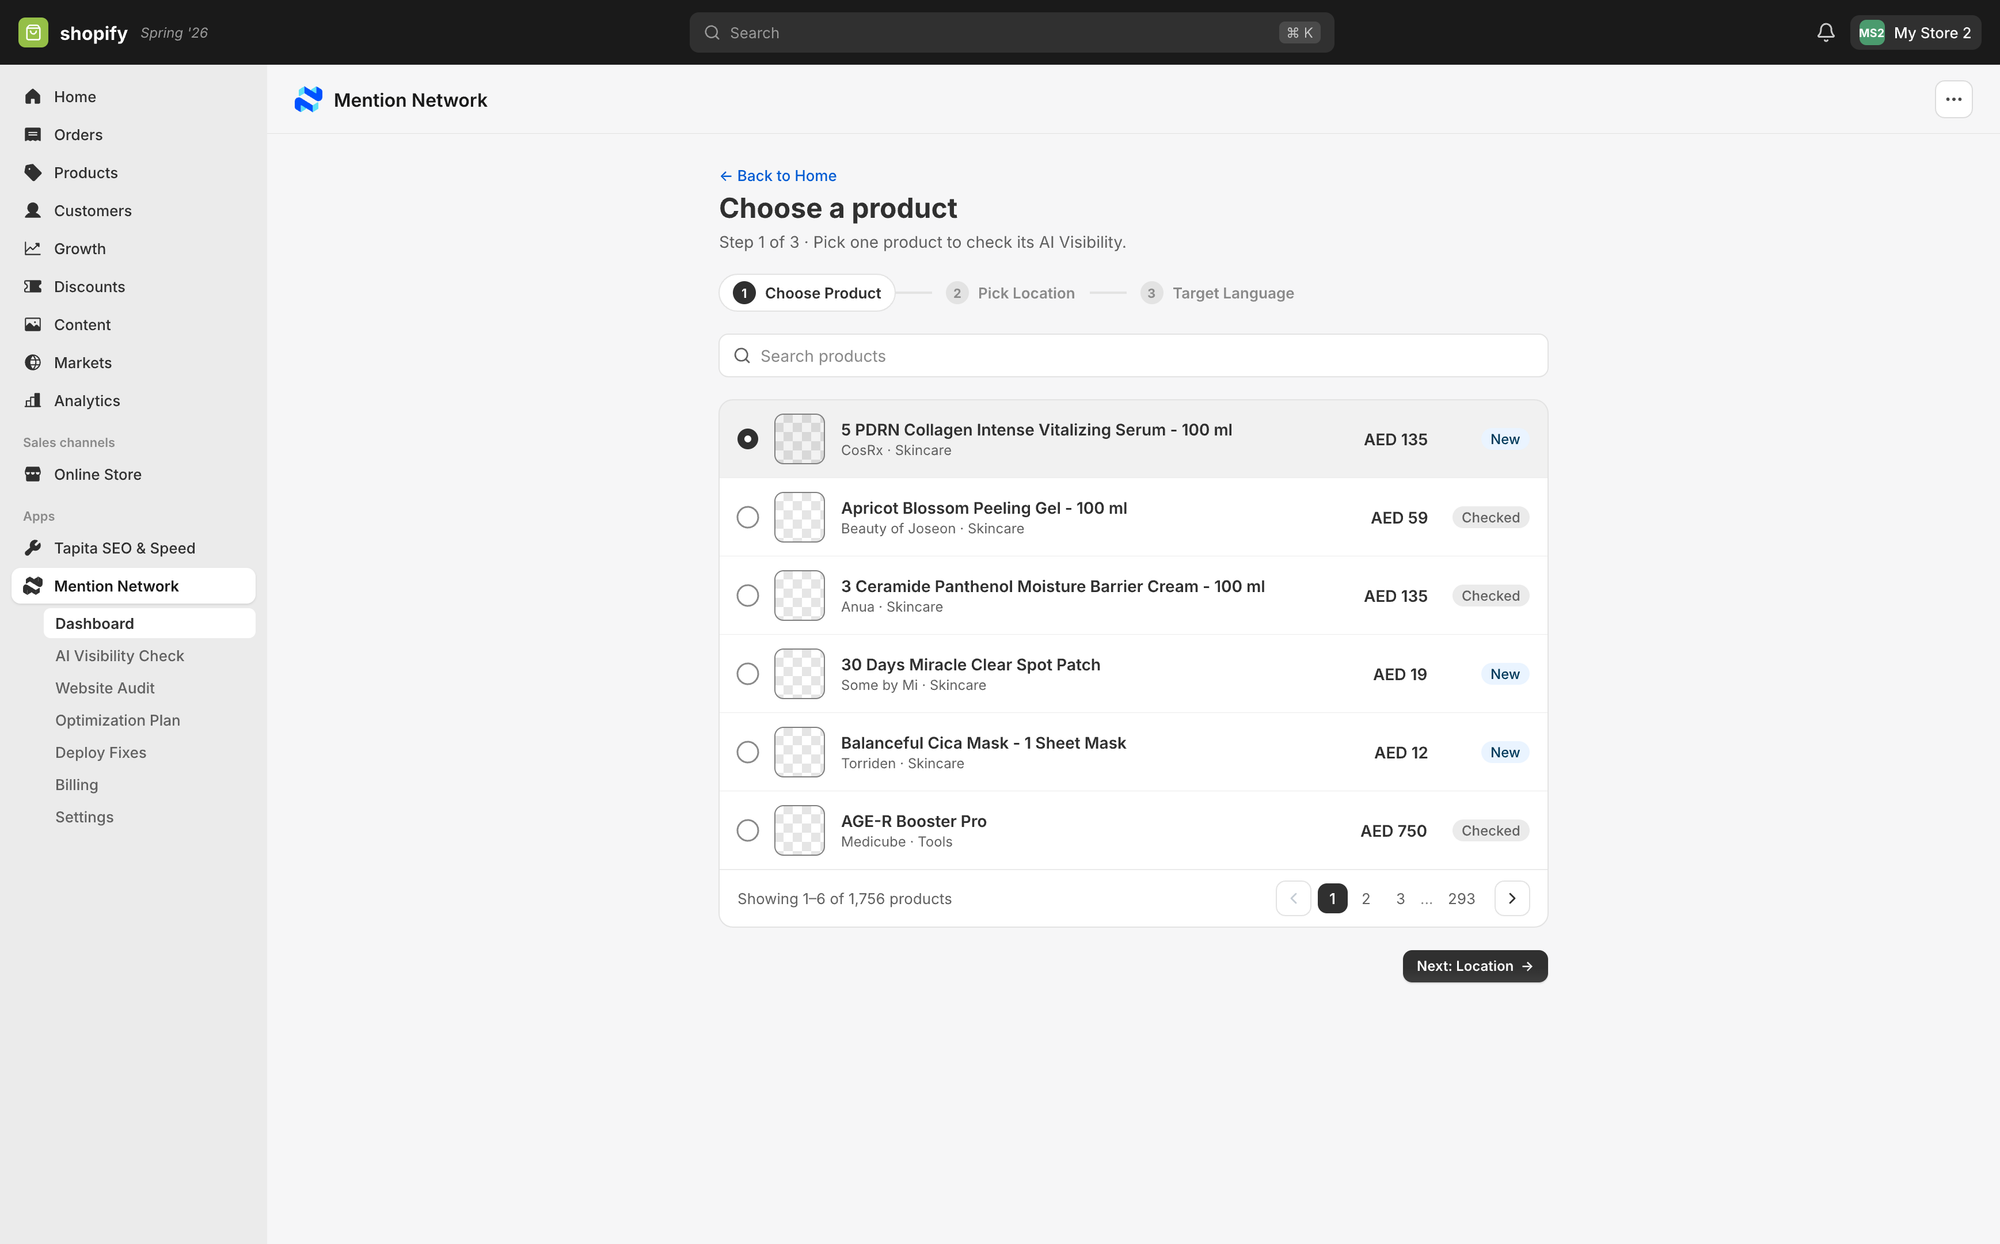Focus the Search products input field
2000x1244 pixels.
(x=1133, y=356)
